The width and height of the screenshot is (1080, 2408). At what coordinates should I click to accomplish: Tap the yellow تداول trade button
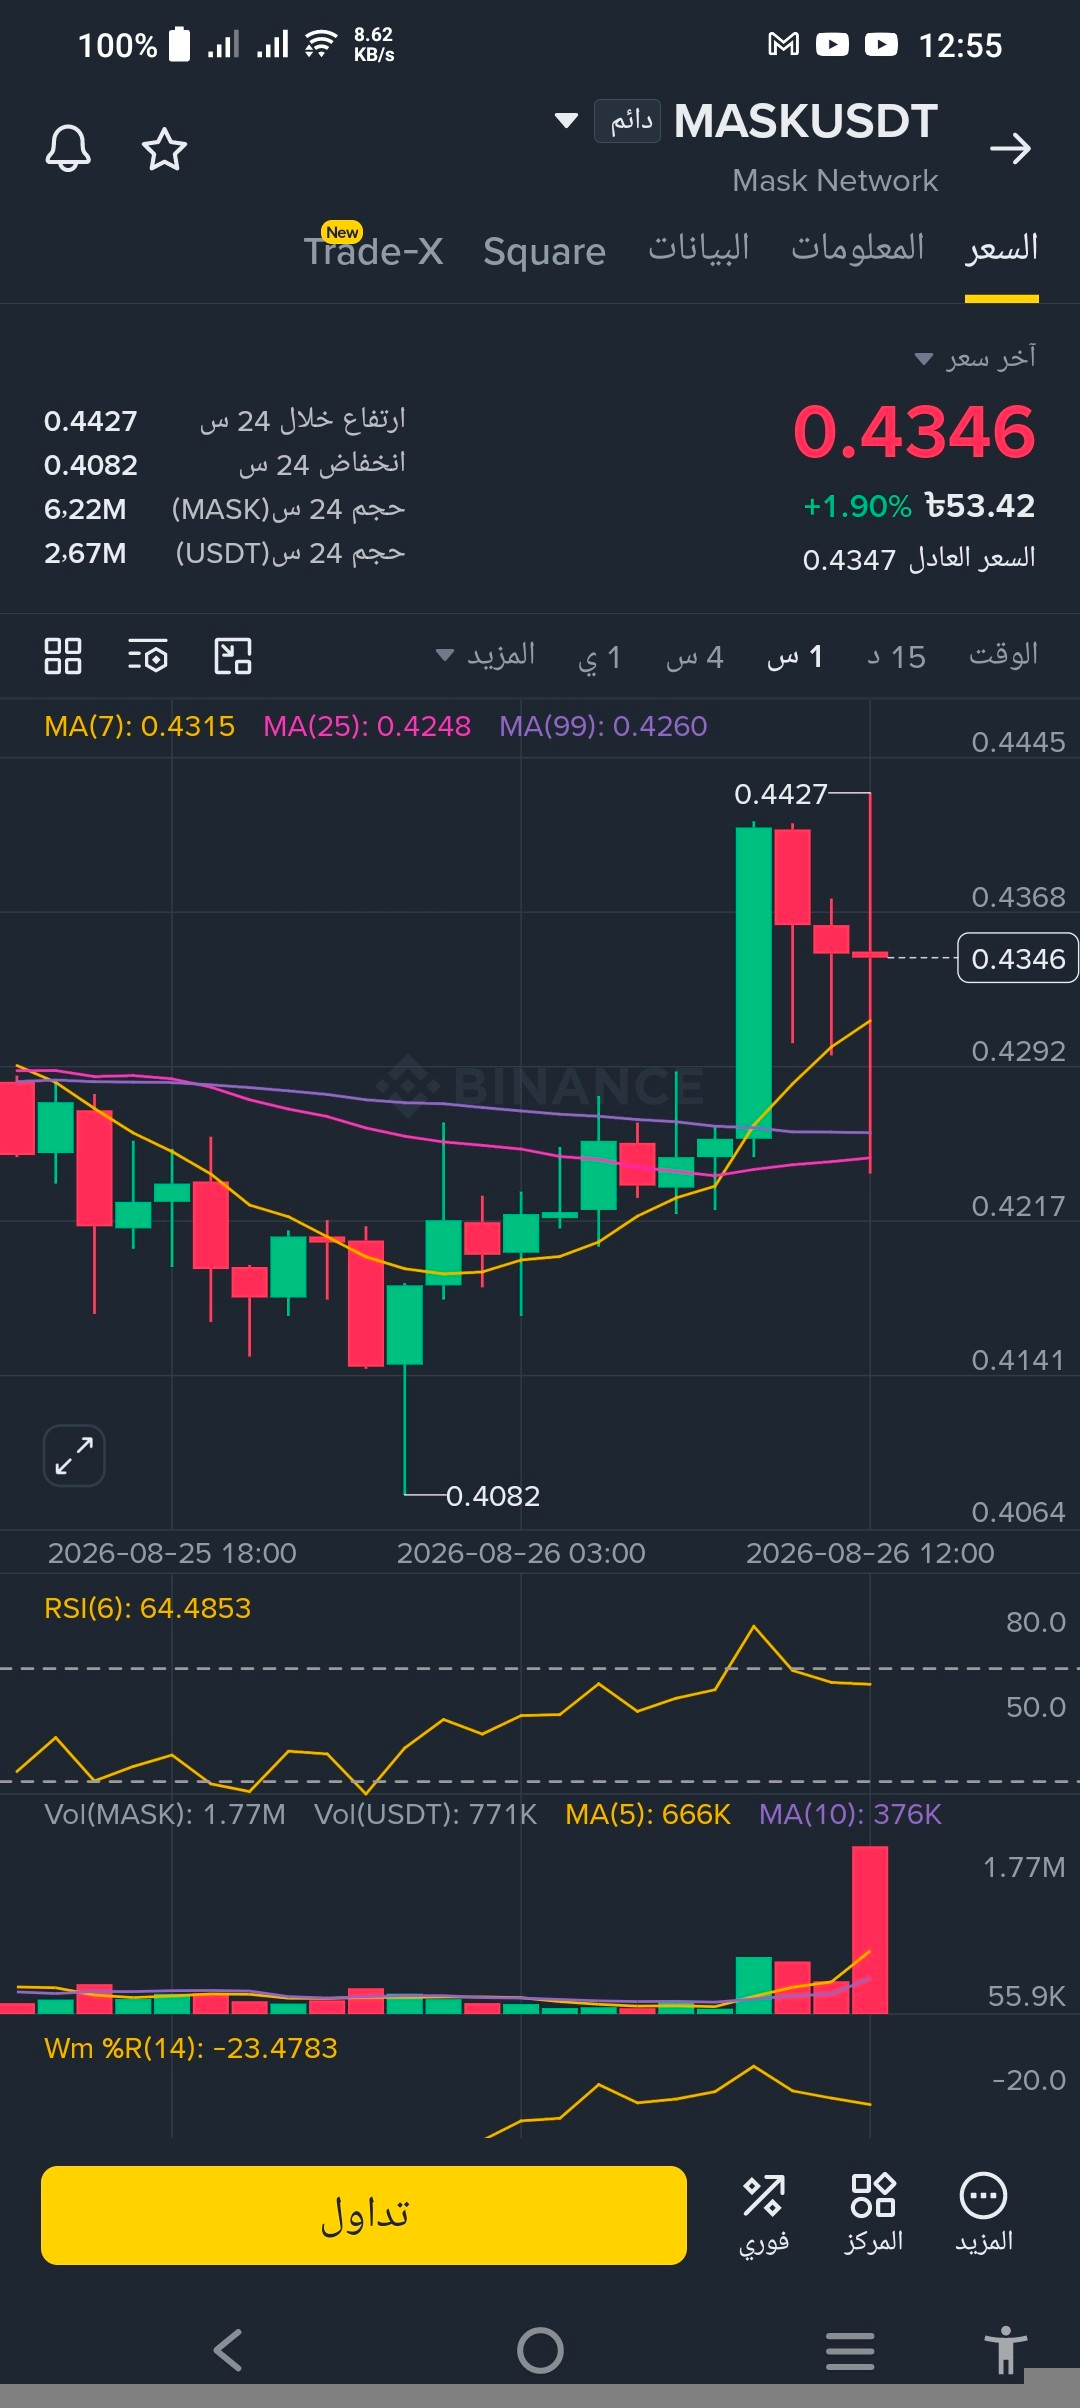[364, 2215]
